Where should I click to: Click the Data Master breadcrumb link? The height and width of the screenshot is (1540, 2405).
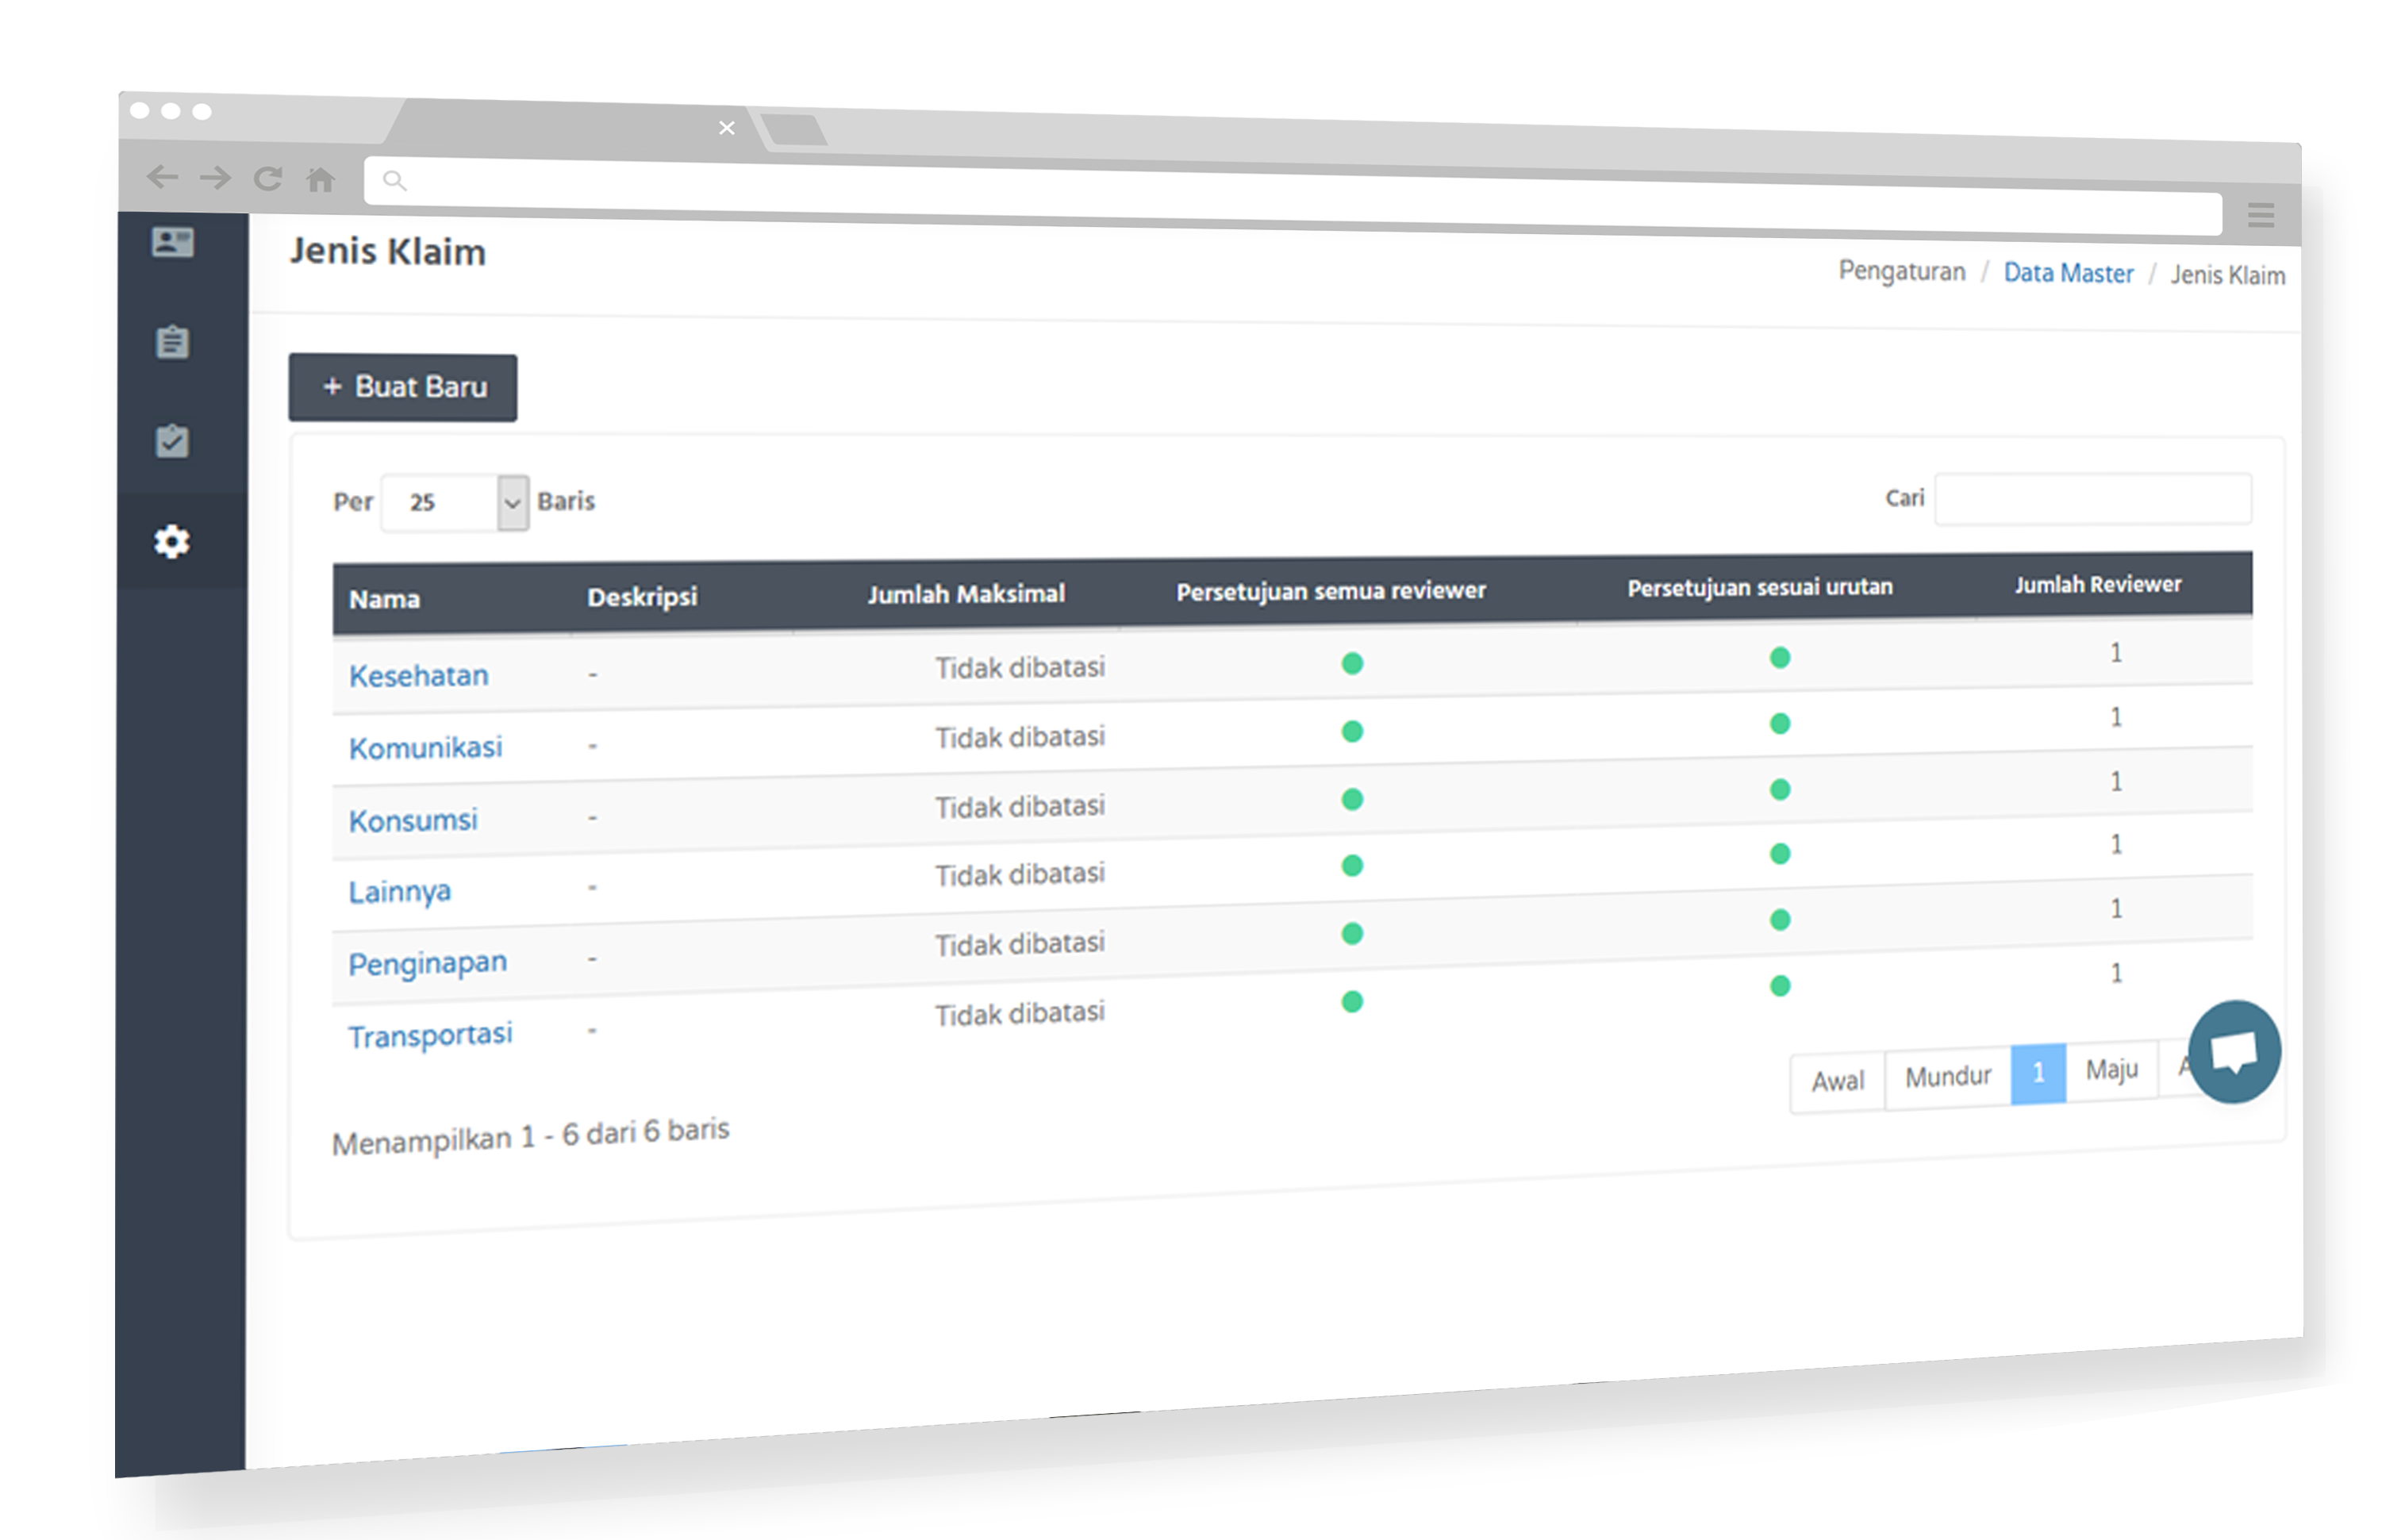2067,273
